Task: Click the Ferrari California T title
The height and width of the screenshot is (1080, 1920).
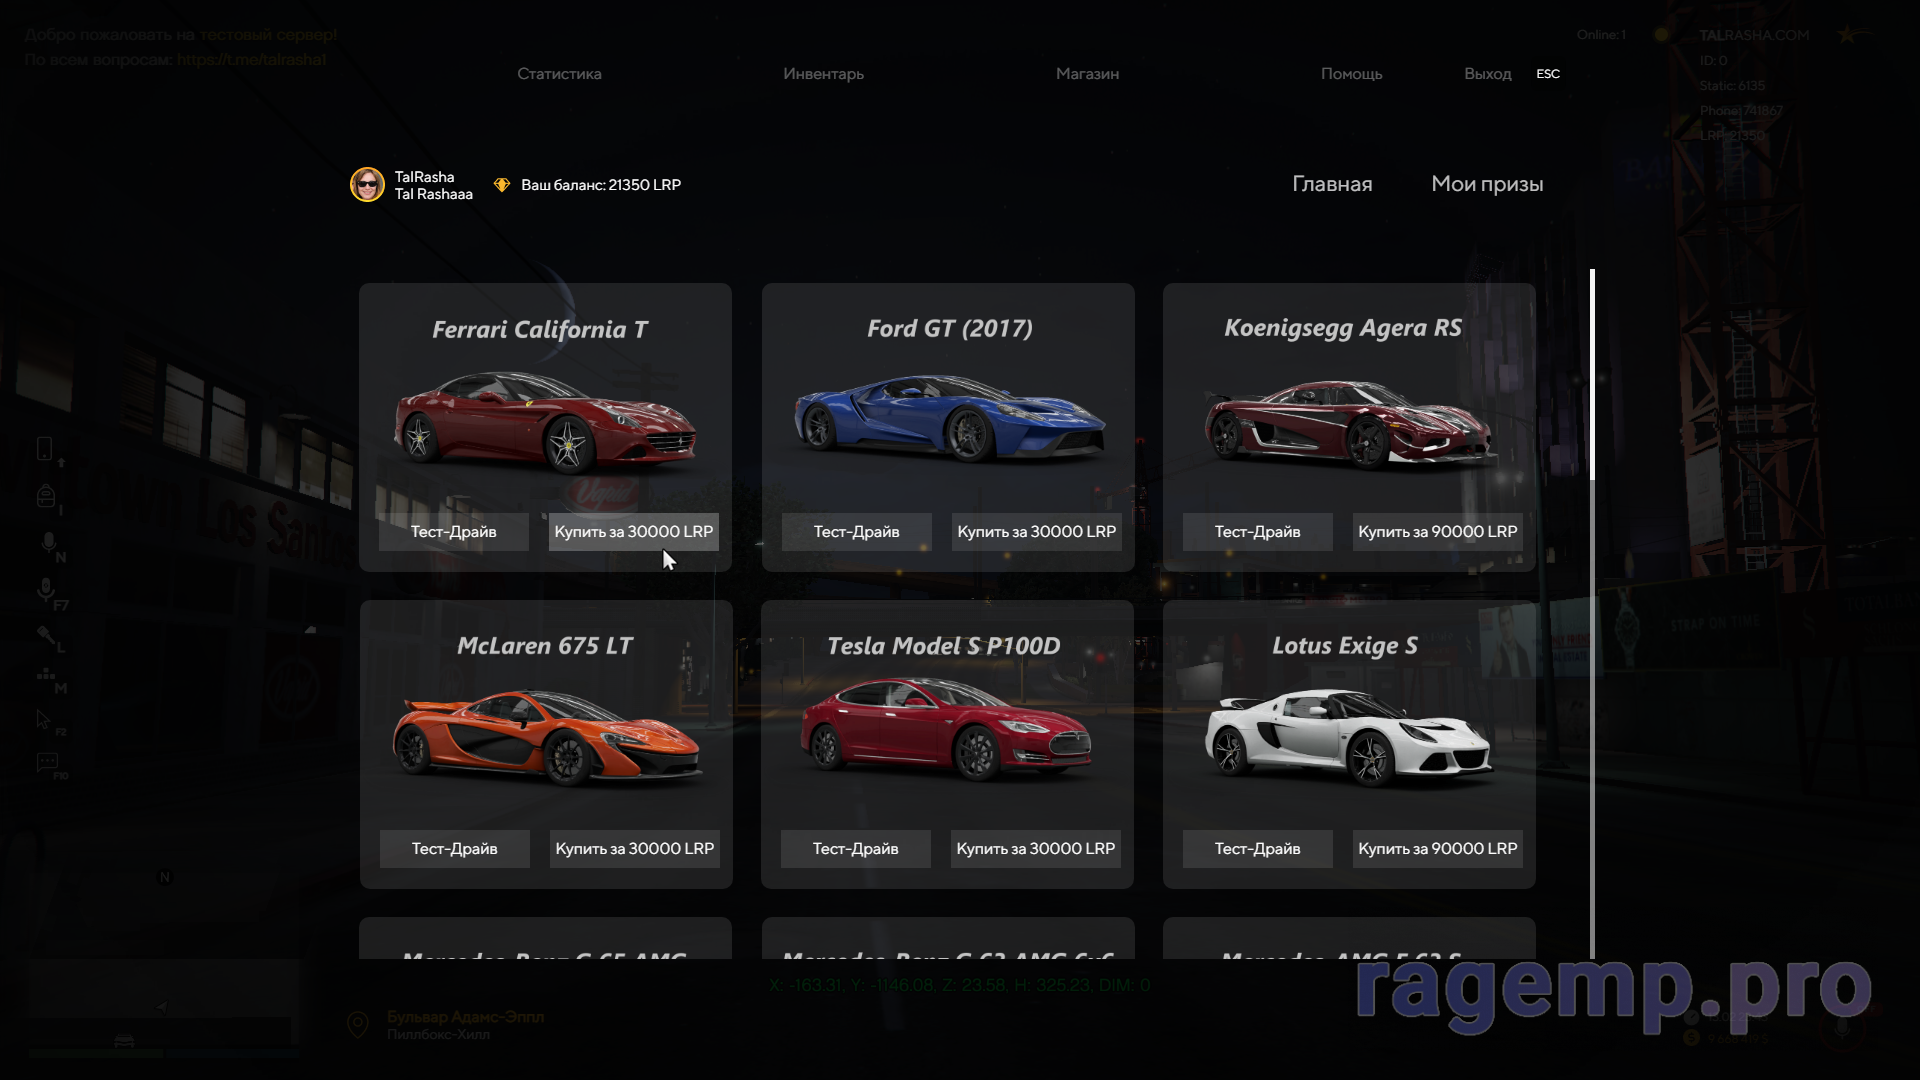Action: point(540,330)
